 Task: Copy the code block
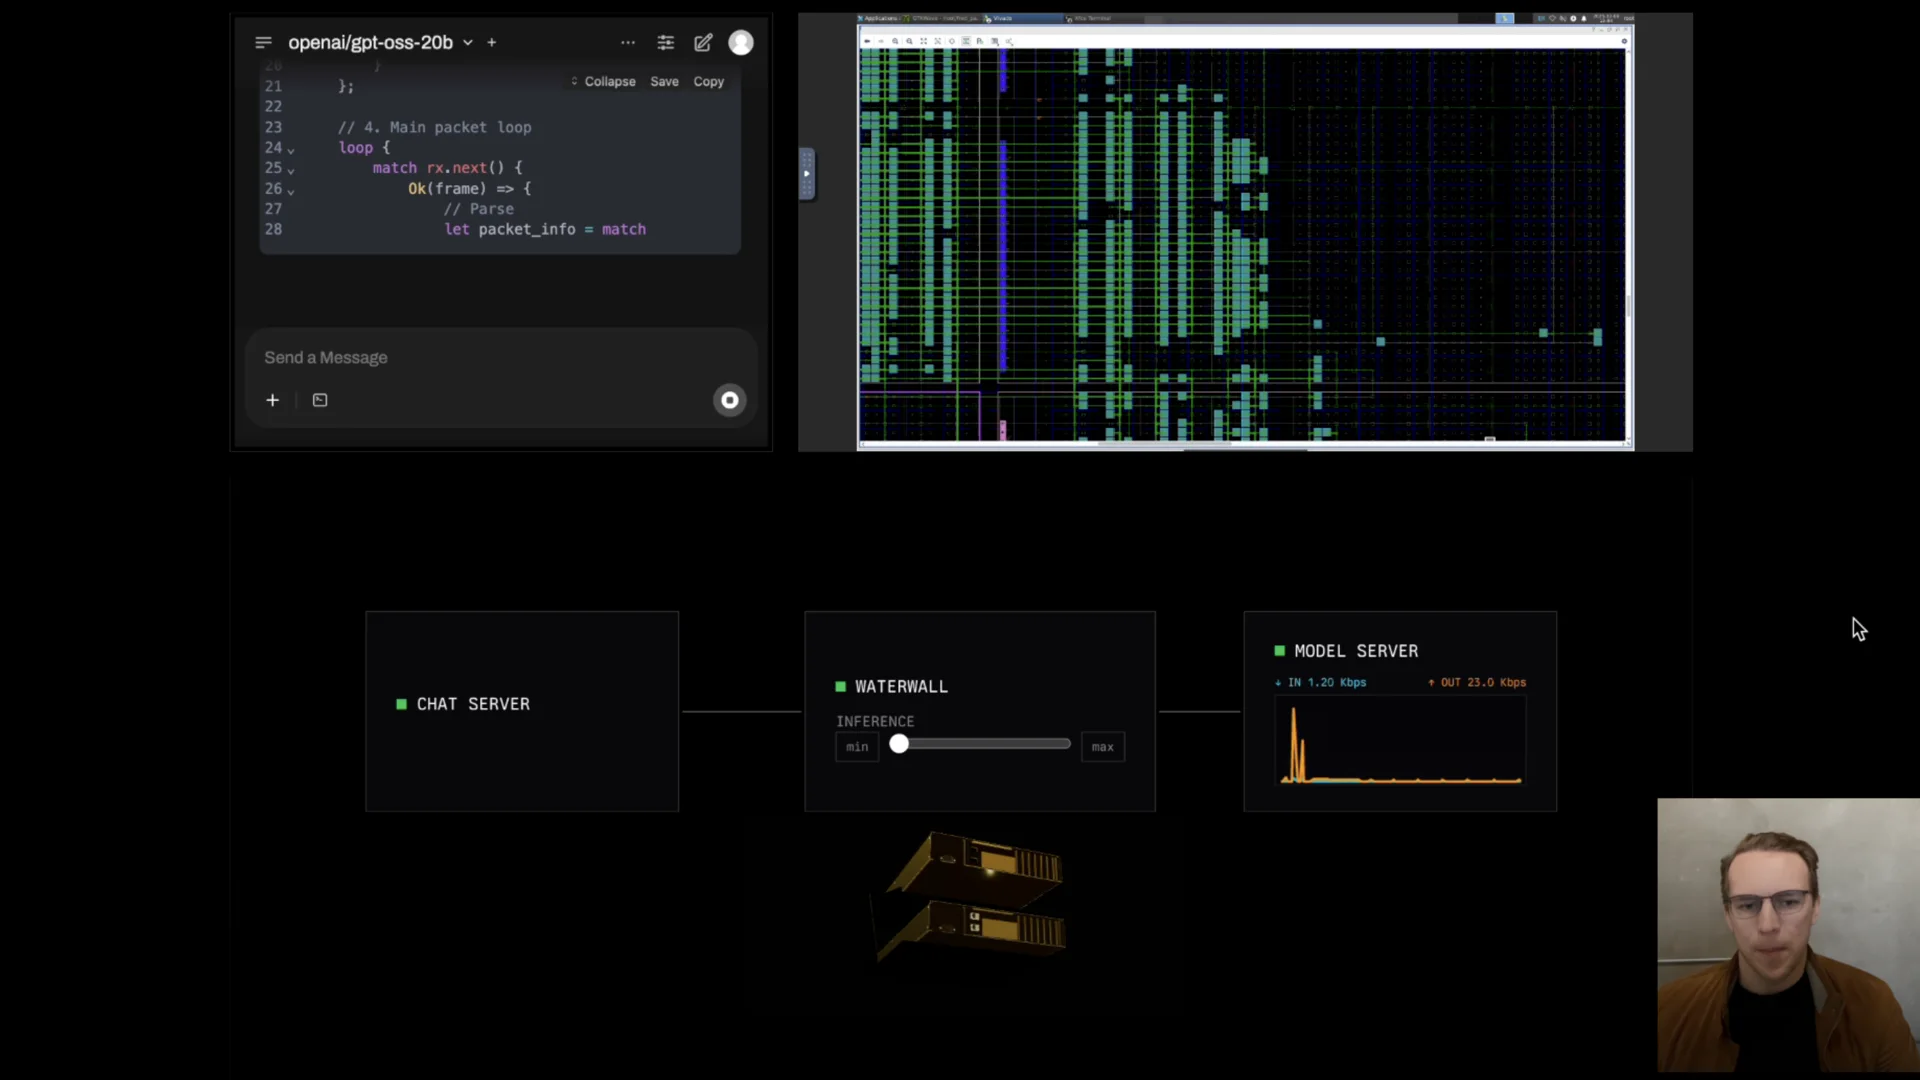709,82
